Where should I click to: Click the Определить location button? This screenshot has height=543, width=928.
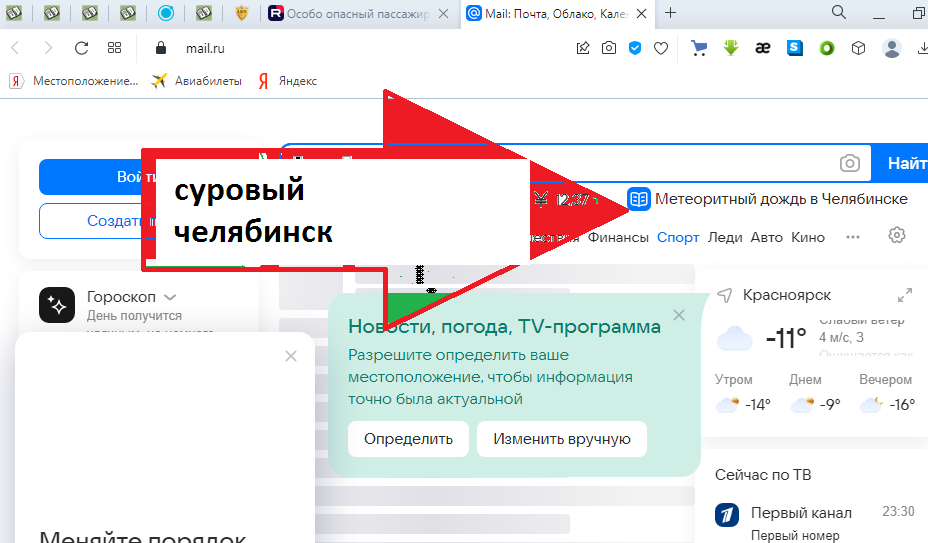coord(408,439)
